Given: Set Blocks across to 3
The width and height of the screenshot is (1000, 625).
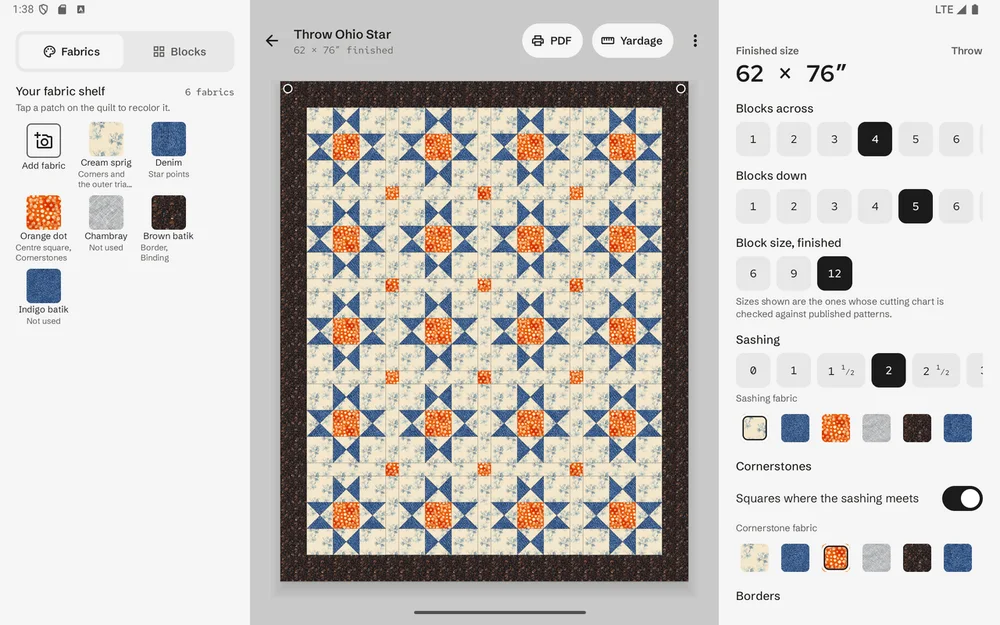Looking at the screenshot, I should [x=834, y=139].
